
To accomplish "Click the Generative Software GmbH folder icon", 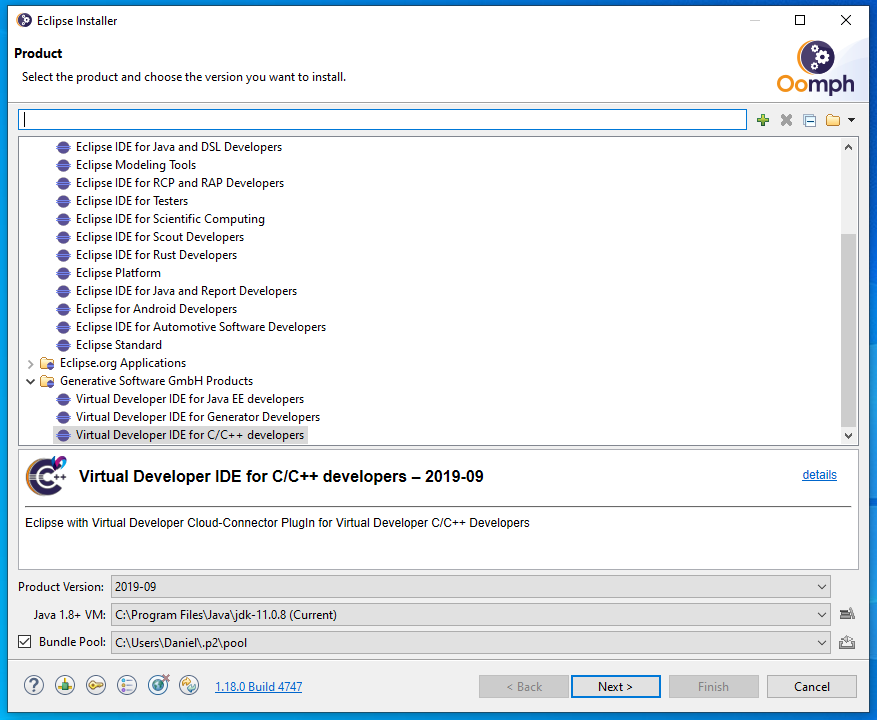I will 48,381.
